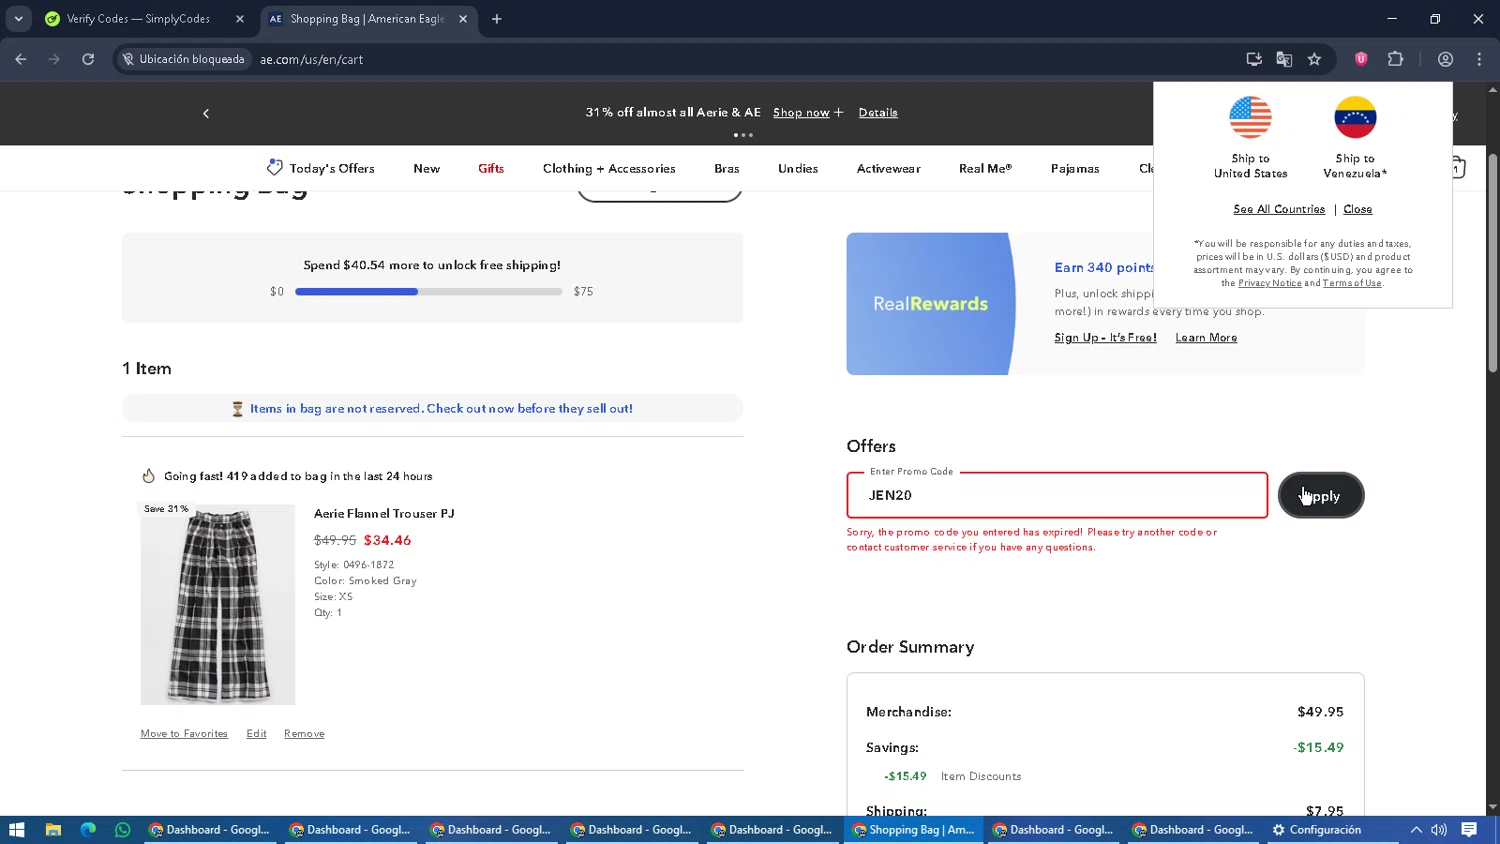Open File Explorer from taskbar
The height and width of the screenshot is (844, 1500).
(53, 830)
